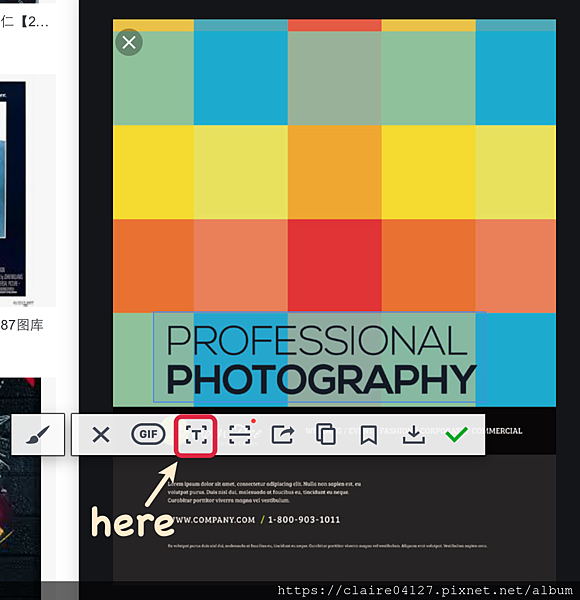580x600 pixels.
Task: Close the image preview with the circular X
Action: (129, 42)
